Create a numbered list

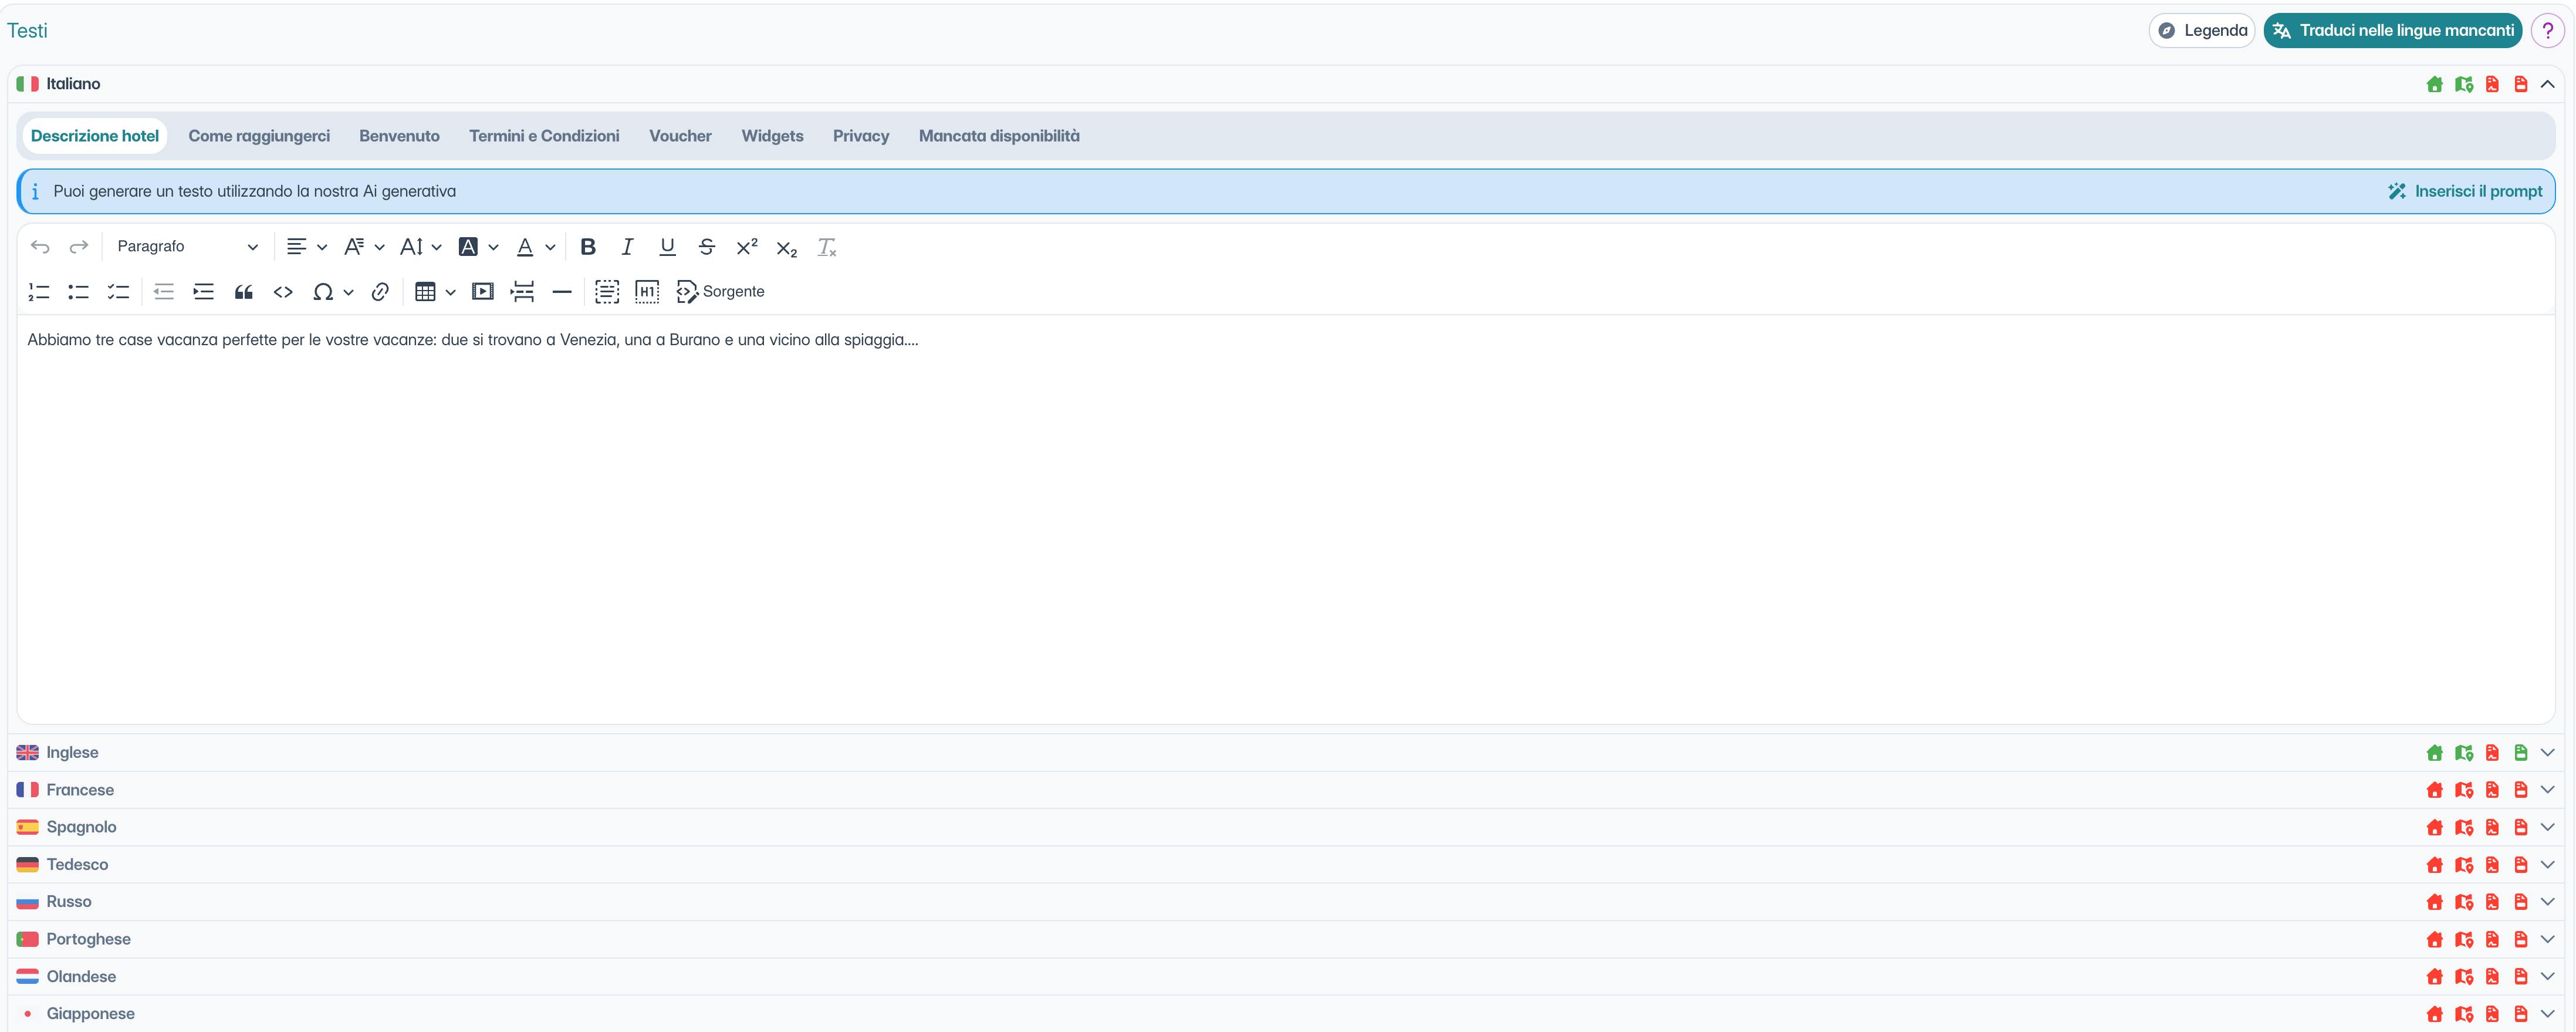click(39, 292)
